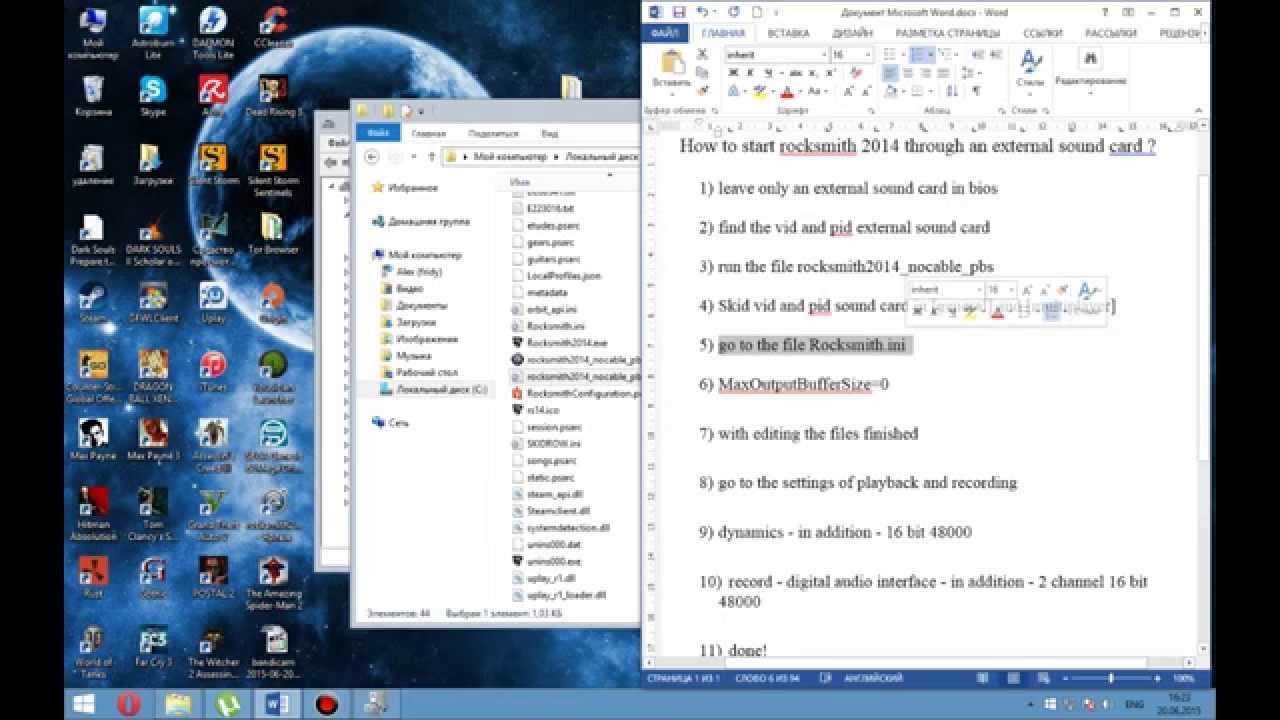Open the font size dropdown showing 16

click(x=868, y=55)
